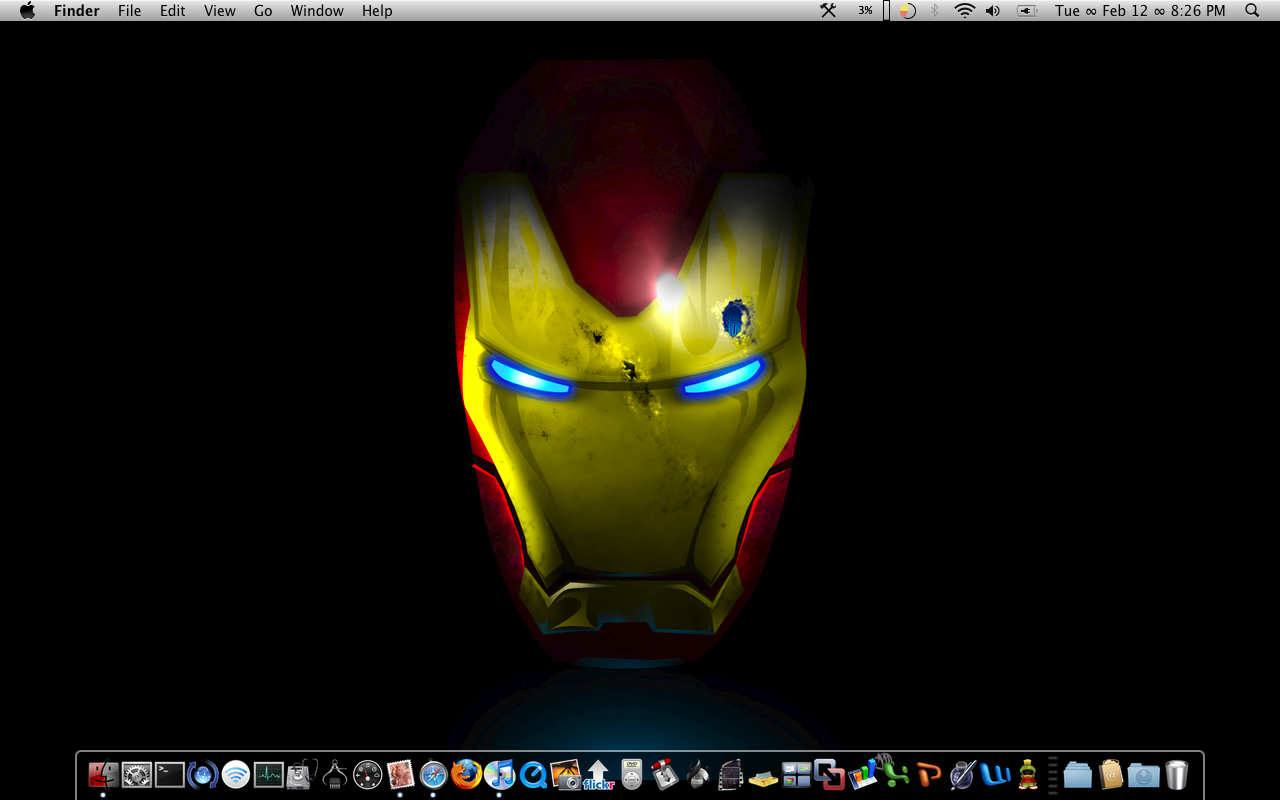The image size is (1280, 800).
Task: Launch Microsoft PowerPoint from the Dock
Action: pos(929,774)
